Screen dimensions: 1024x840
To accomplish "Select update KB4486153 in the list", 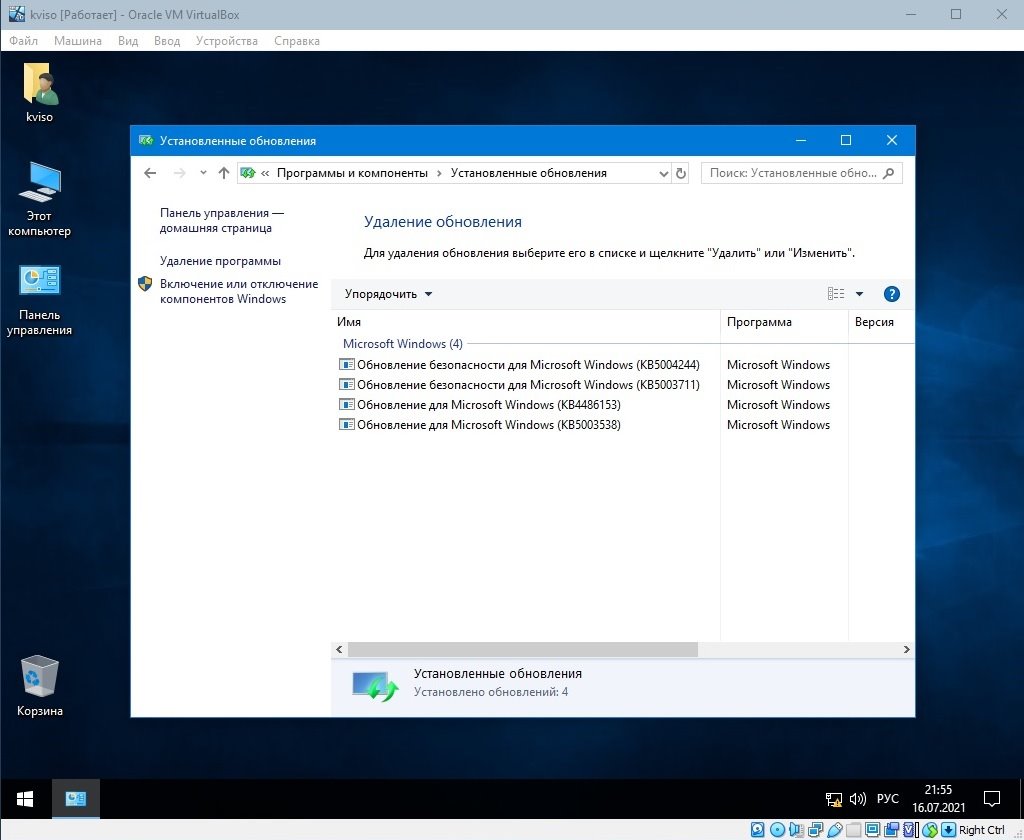I will 479,405.
